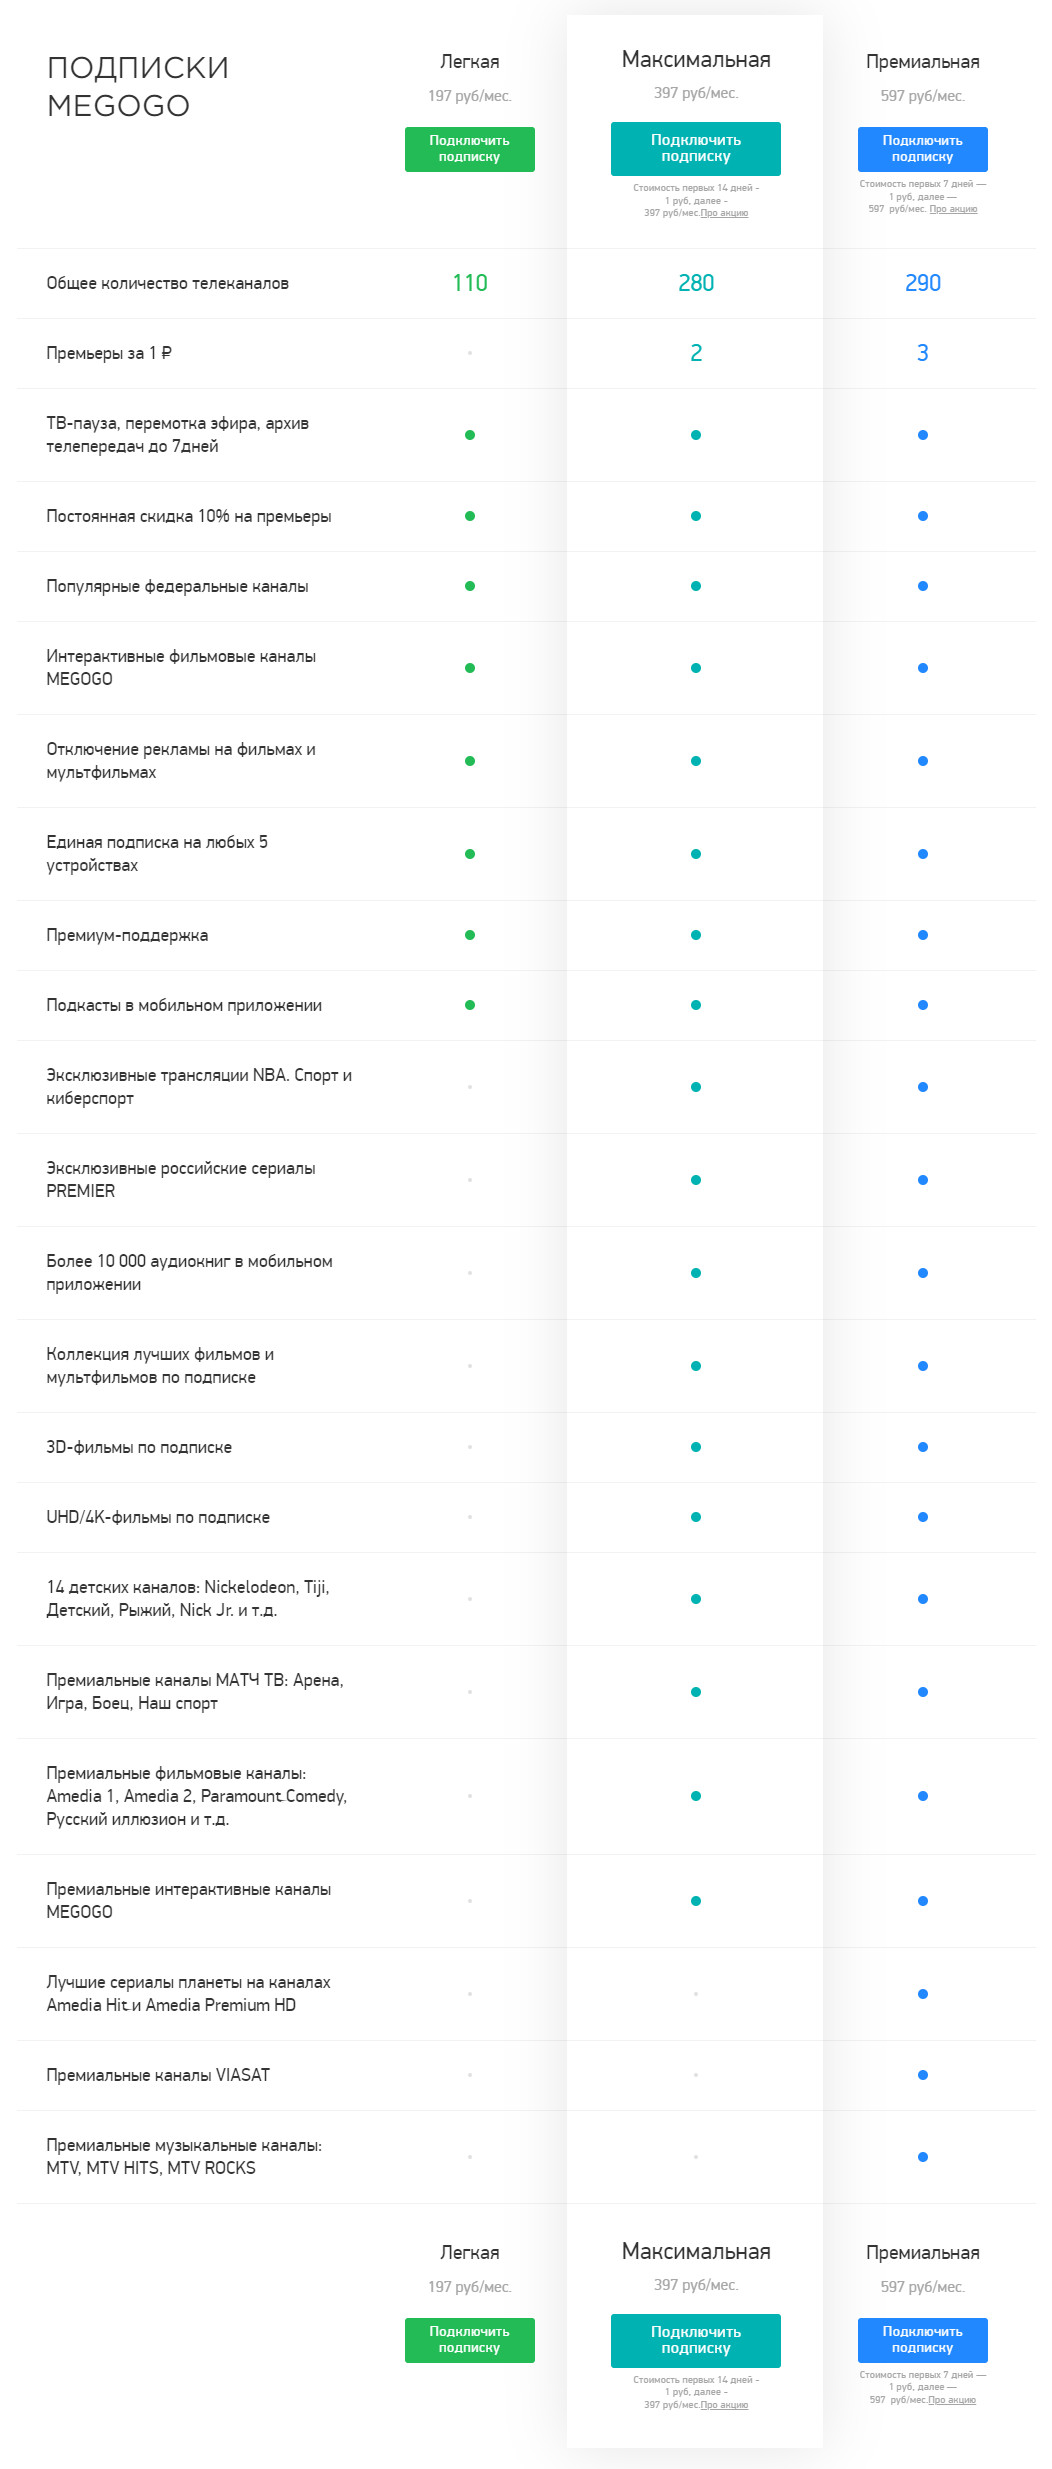Click top green Легкая subscribe button

click(469, 149)
